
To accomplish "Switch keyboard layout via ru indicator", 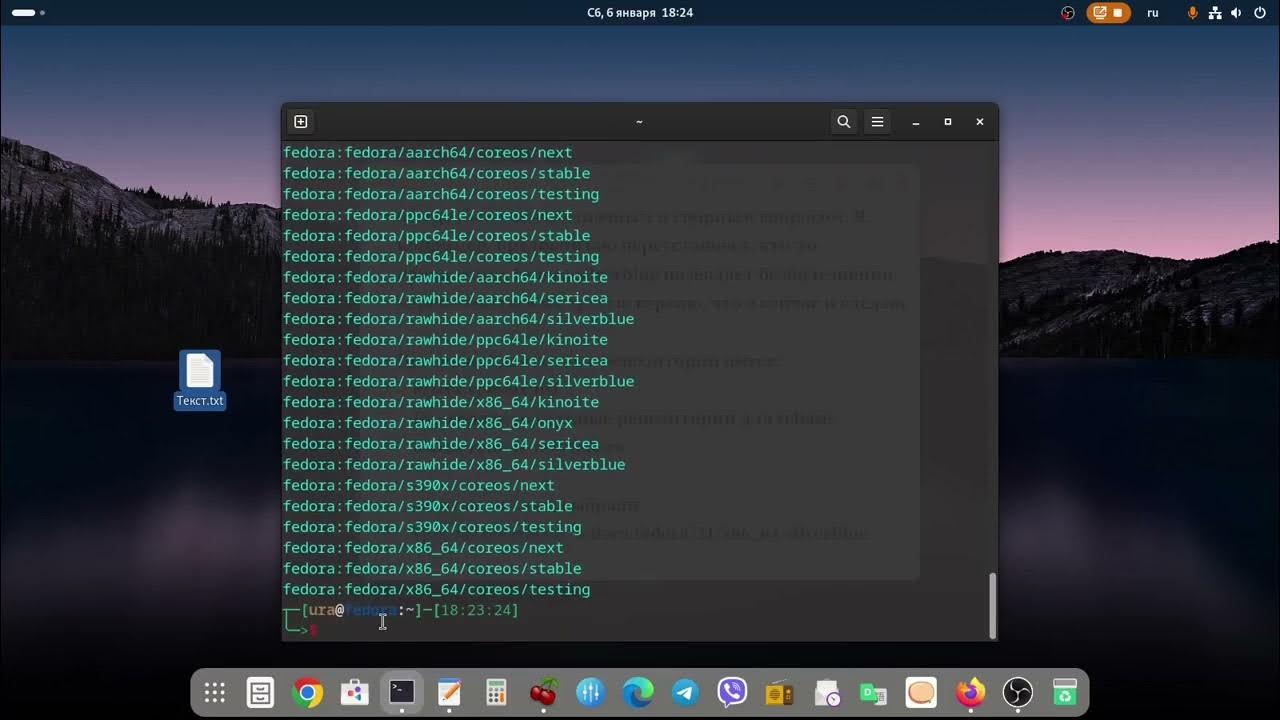I will [x=1153, y=13].
